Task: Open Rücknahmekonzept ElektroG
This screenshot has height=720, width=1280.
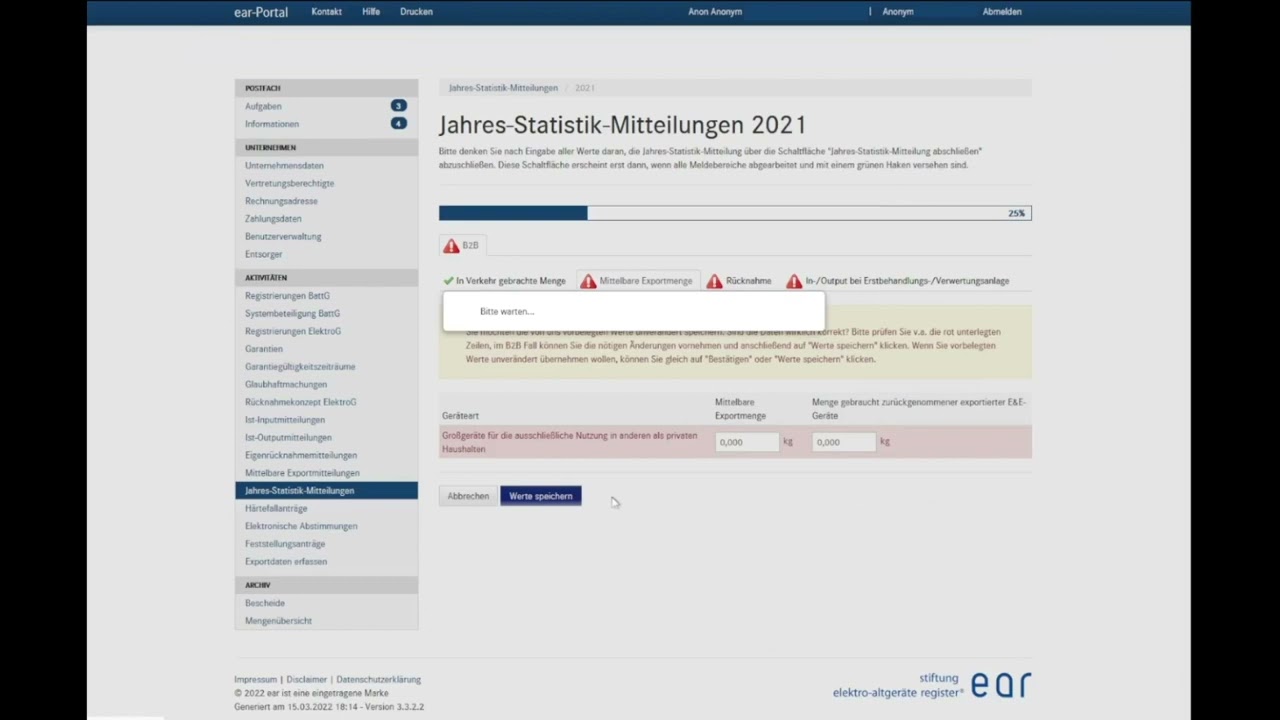Action: coord(300,402)
